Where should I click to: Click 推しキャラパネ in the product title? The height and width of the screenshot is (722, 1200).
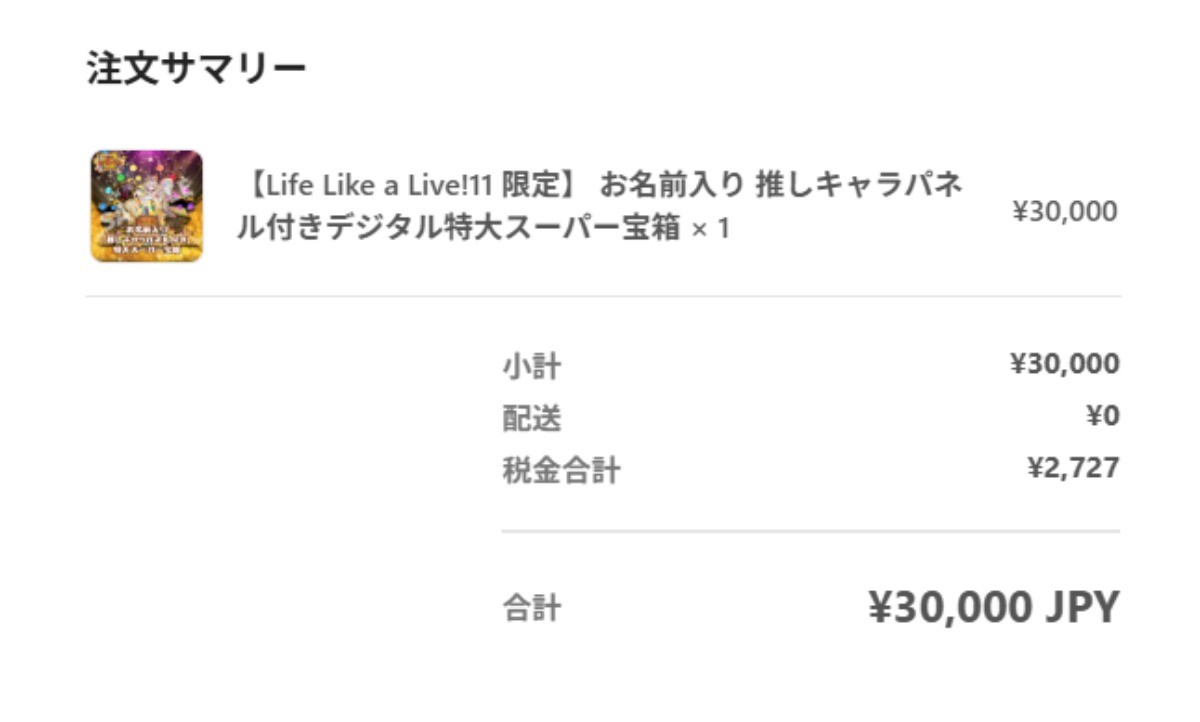(860, 186)
